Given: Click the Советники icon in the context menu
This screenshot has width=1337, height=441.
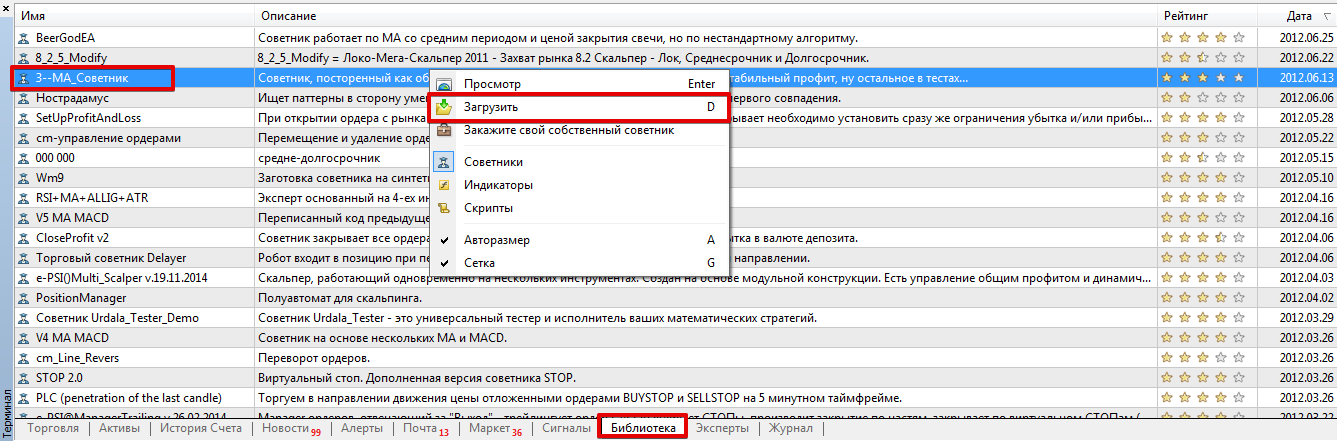Looking at the screenshot, I should coord(444,162).
